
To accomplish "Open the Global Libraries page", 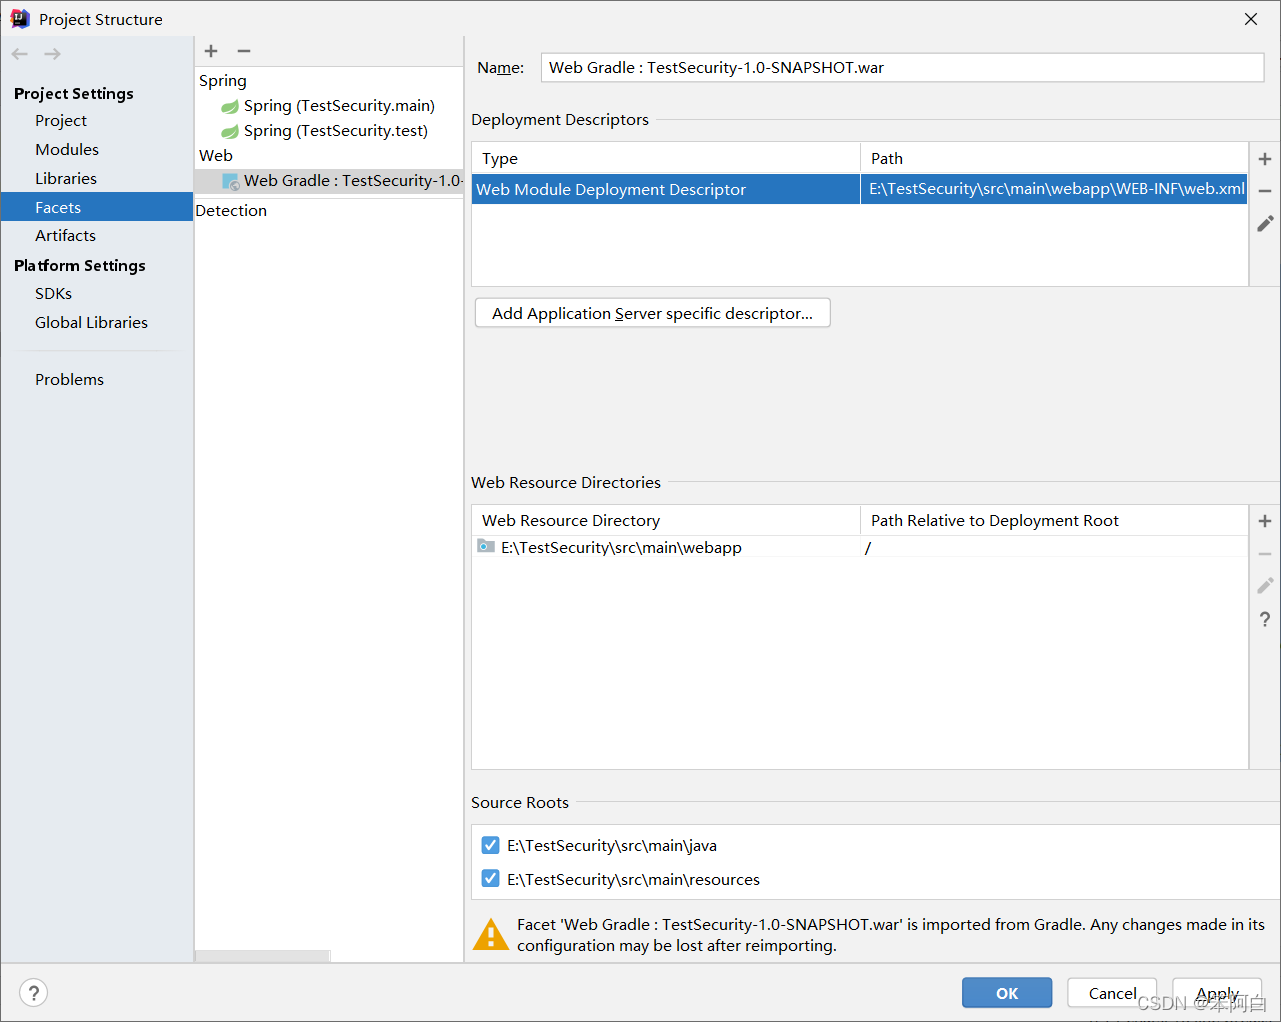I will [91, 323].
